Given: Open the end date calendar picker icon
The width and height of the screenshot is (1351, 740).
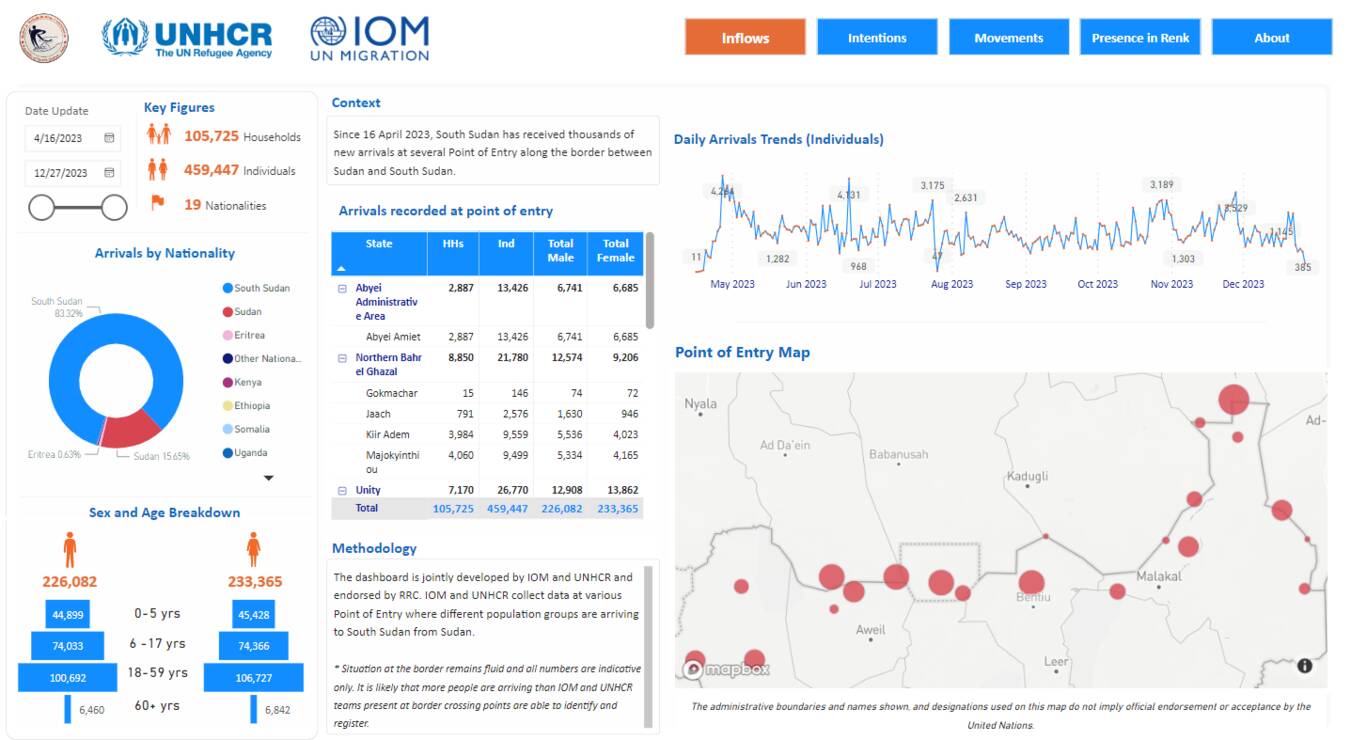Looking at the screenshot, I should (109, 173).
